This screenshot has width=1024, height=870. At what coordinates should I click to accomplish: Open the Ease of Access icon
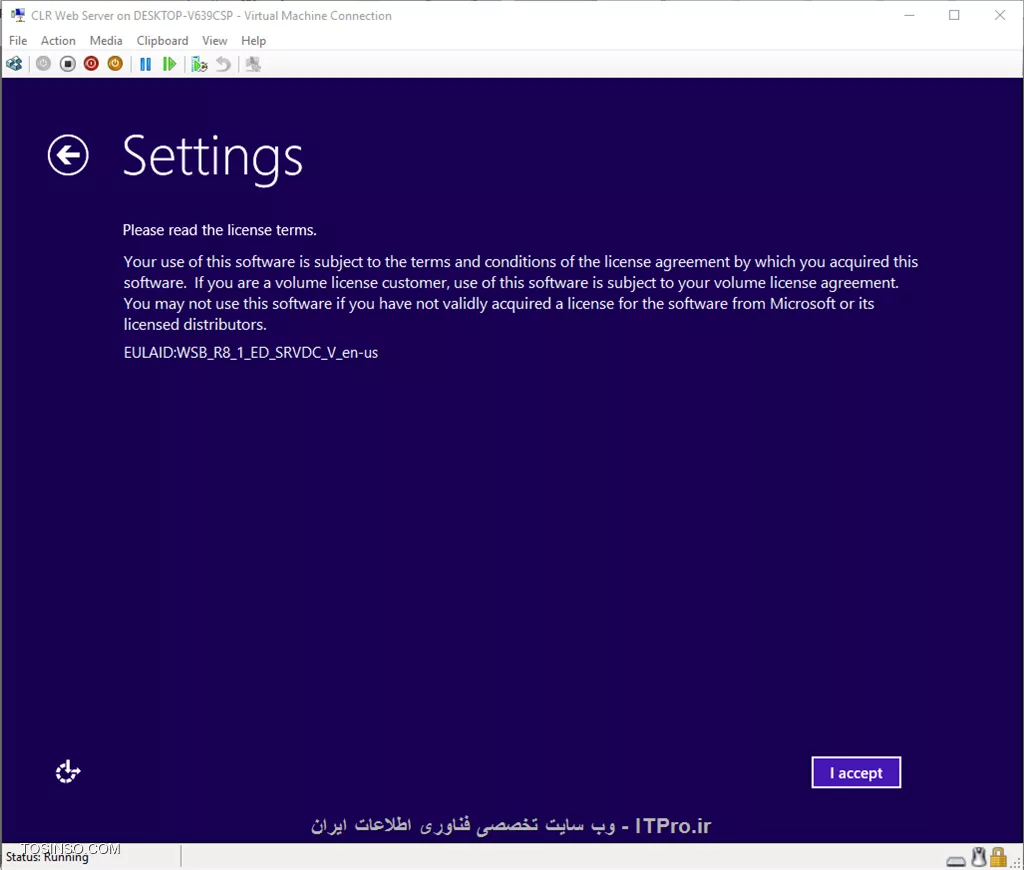coord(67,772)
